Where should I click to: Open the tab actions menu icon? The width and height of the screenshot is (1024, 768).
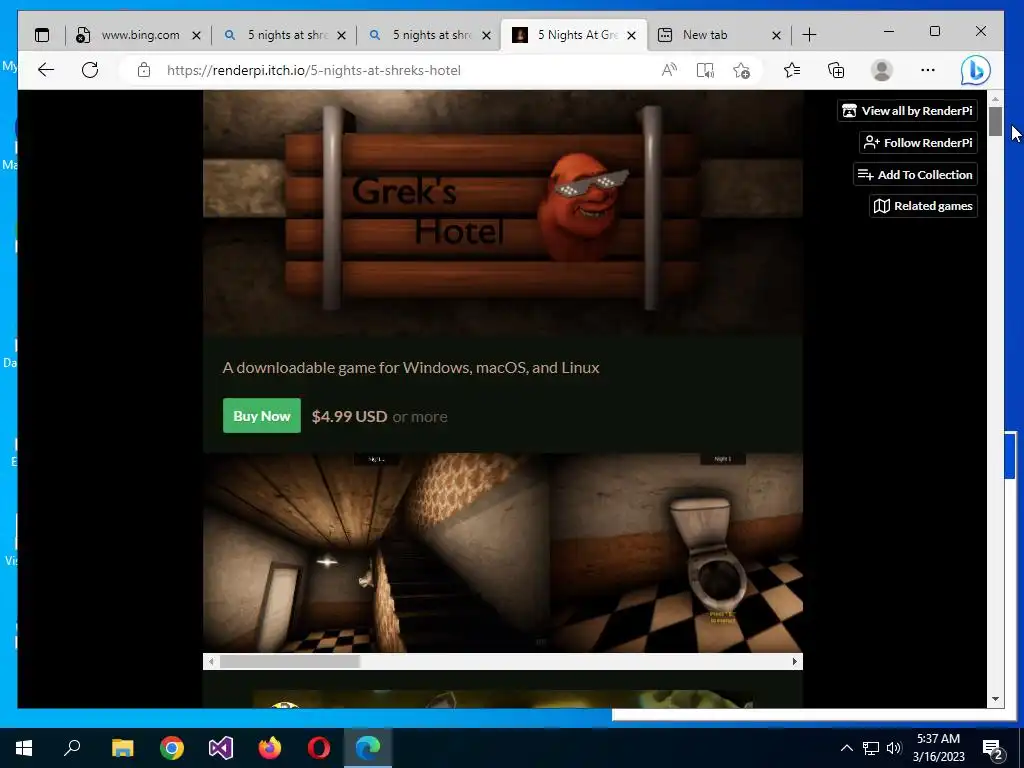click(42, 35)
